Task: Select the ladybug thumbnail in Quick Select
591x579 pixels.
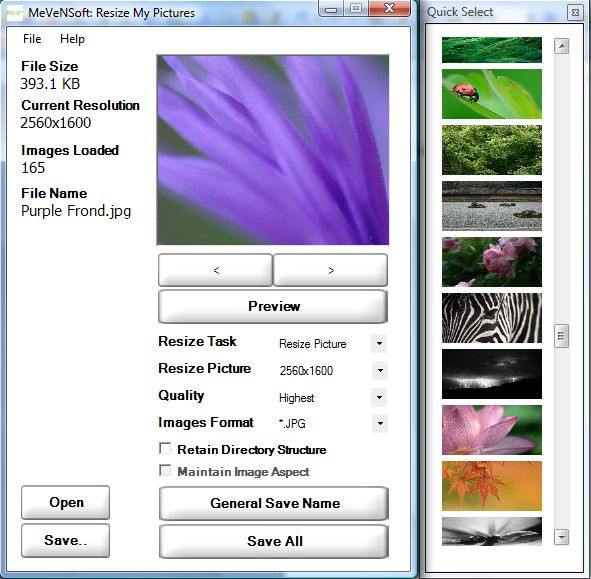Action: click(x=492, y=94)
